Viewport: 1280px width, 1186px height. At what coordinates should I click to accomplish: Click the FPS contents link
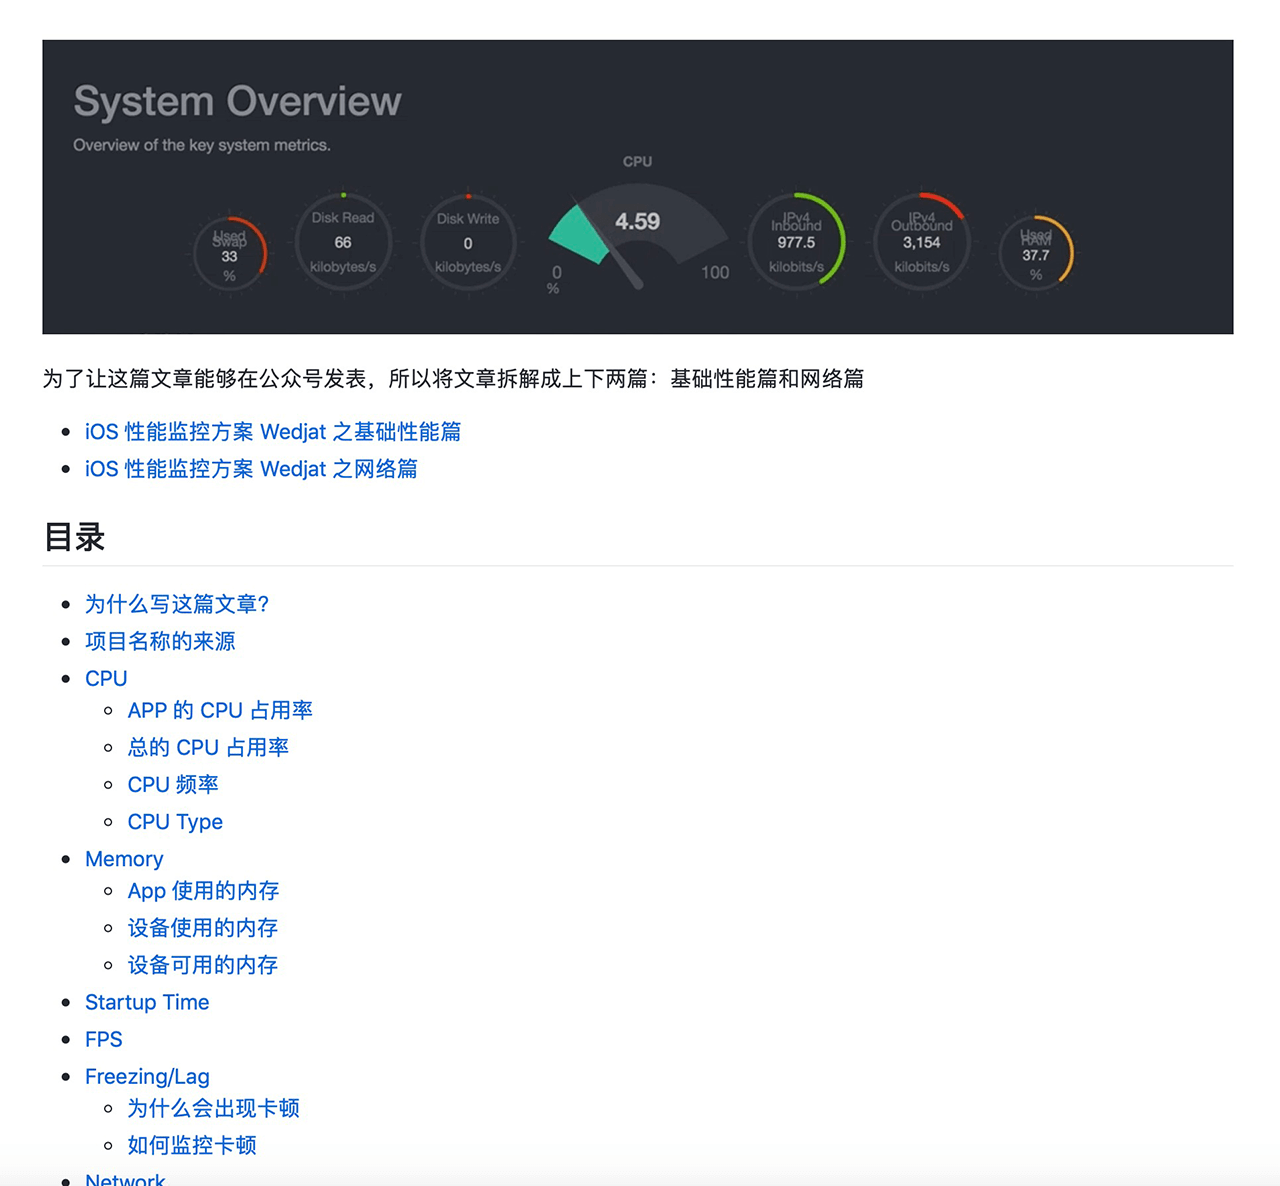[x=104, y=1039]
